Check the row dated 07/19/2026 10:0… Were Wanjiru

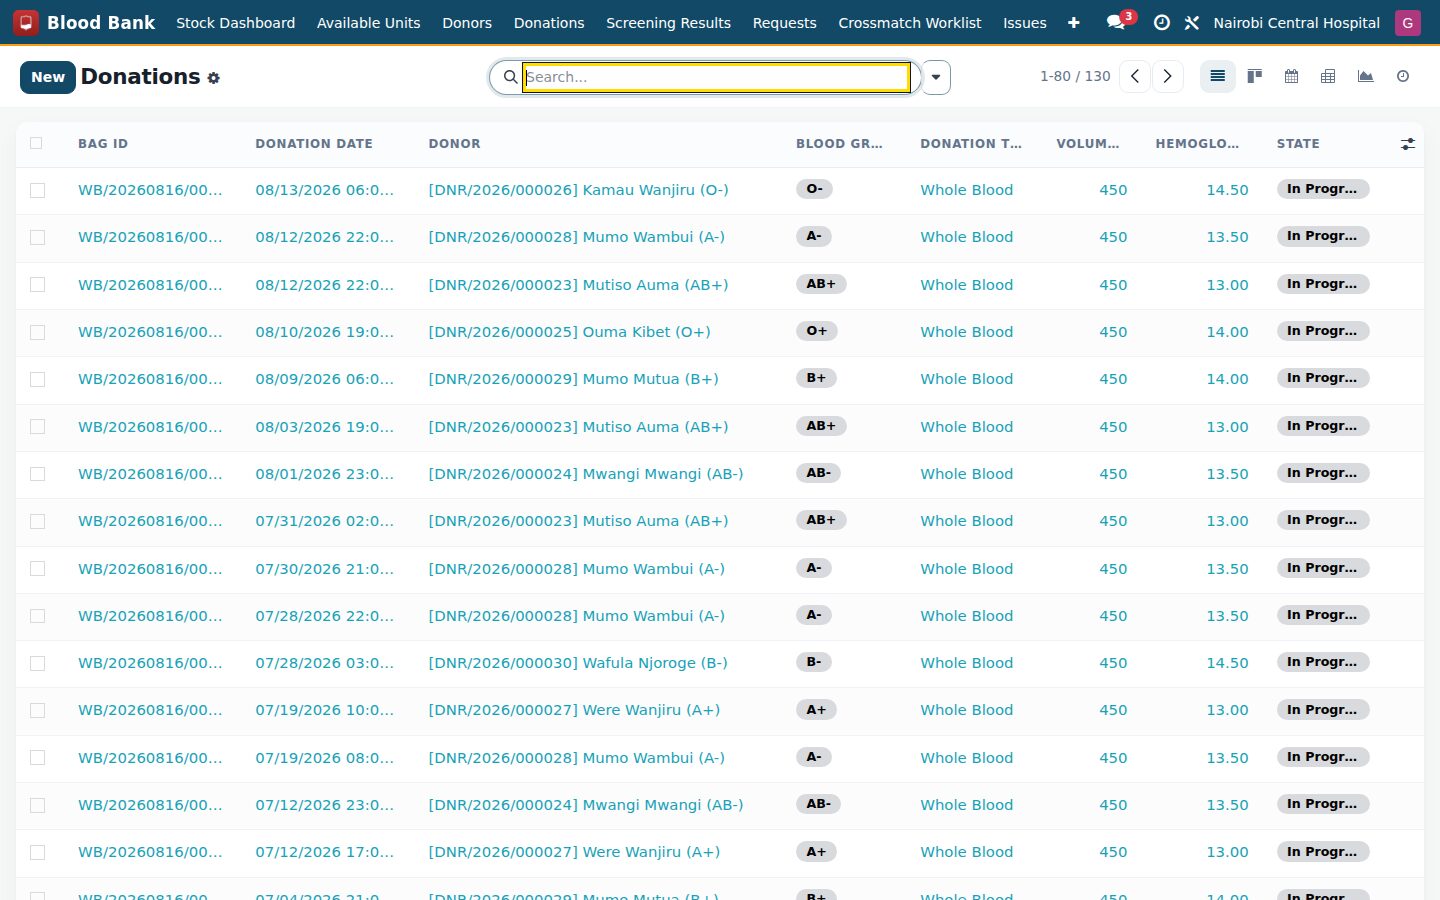pos(37,710)
